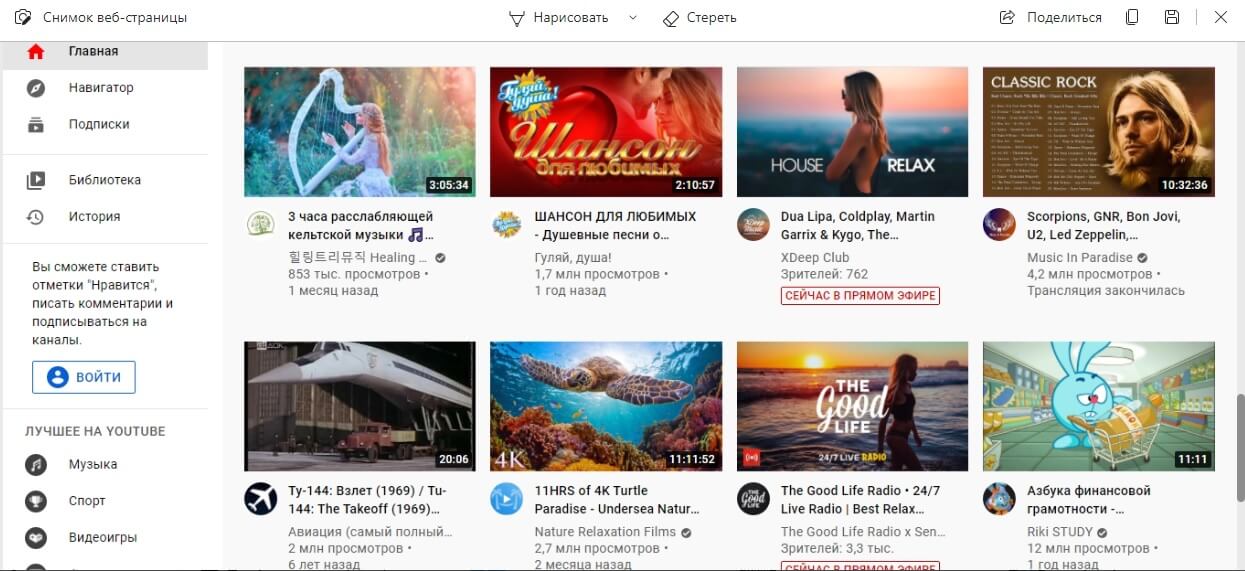
Task: Open the Video Games (Видеоигры) menu item
Action: pos(102,538)
